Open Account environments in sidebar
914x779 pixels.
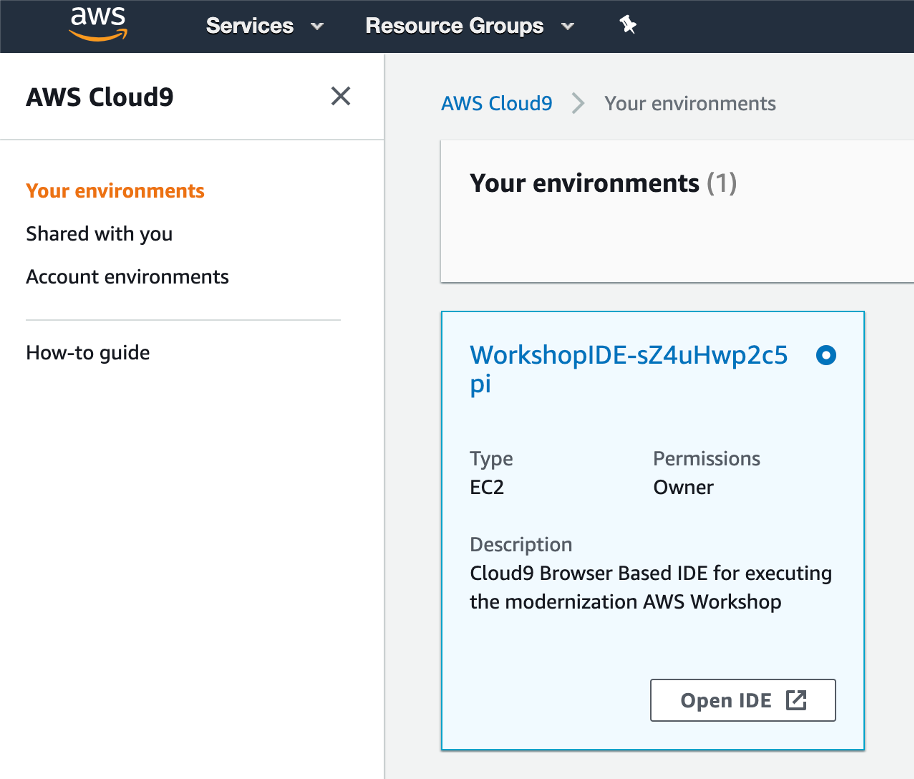(127, 276)
